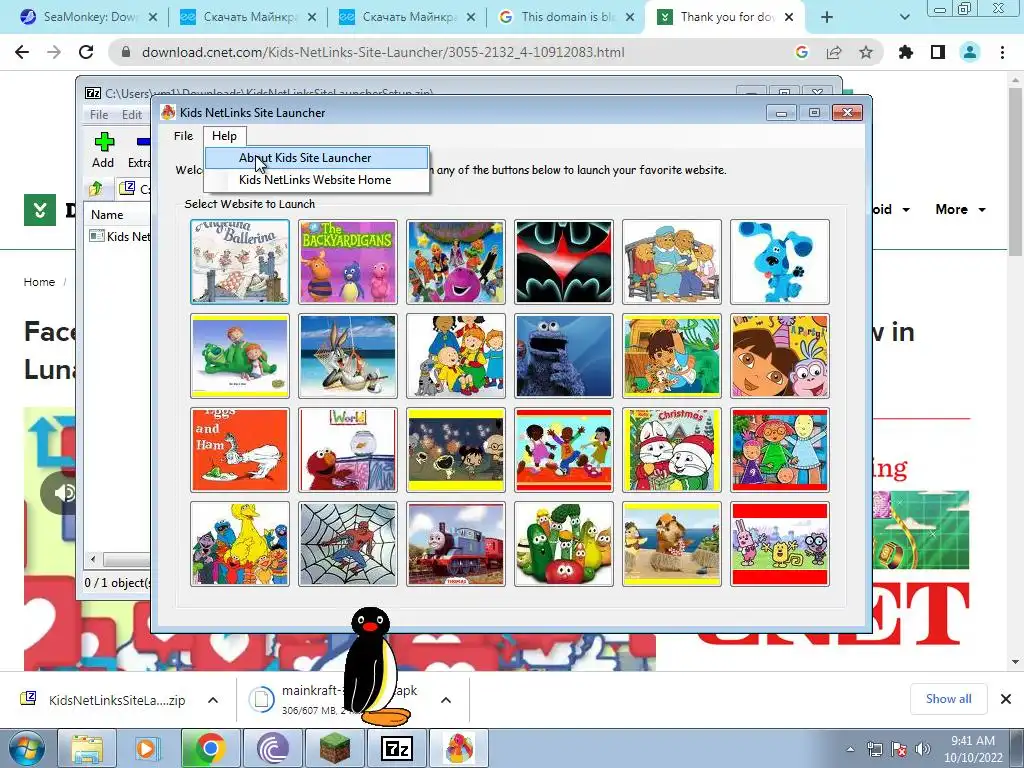1024x768 pixels.
Task: Launch the Barney dinosaur website button
Action: coord(456,262)
